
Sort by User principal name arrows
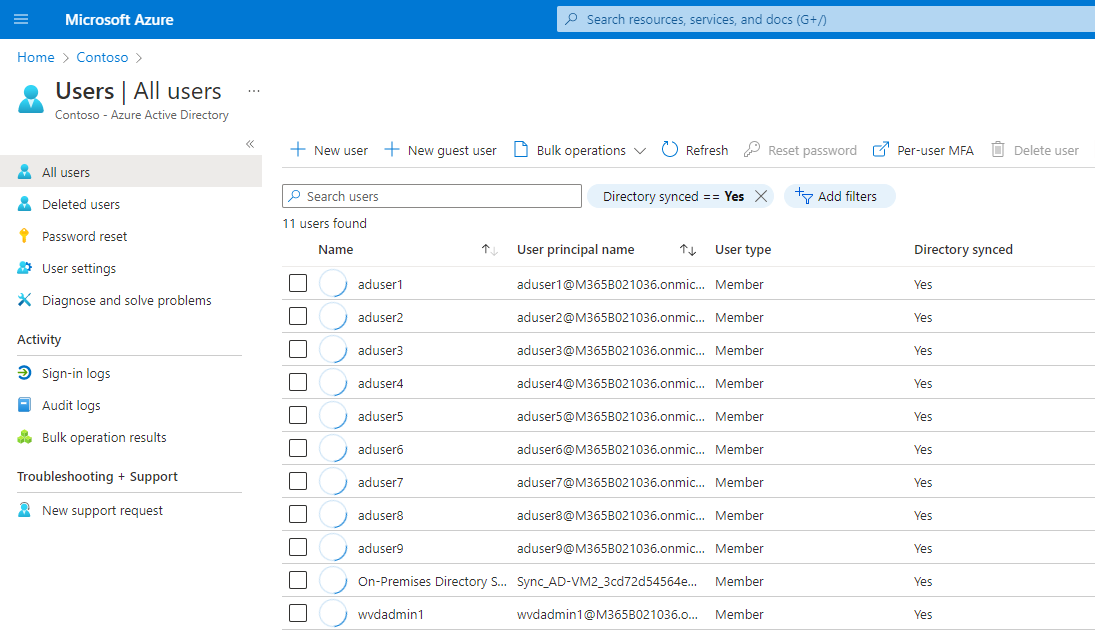(x=688, y=250)
